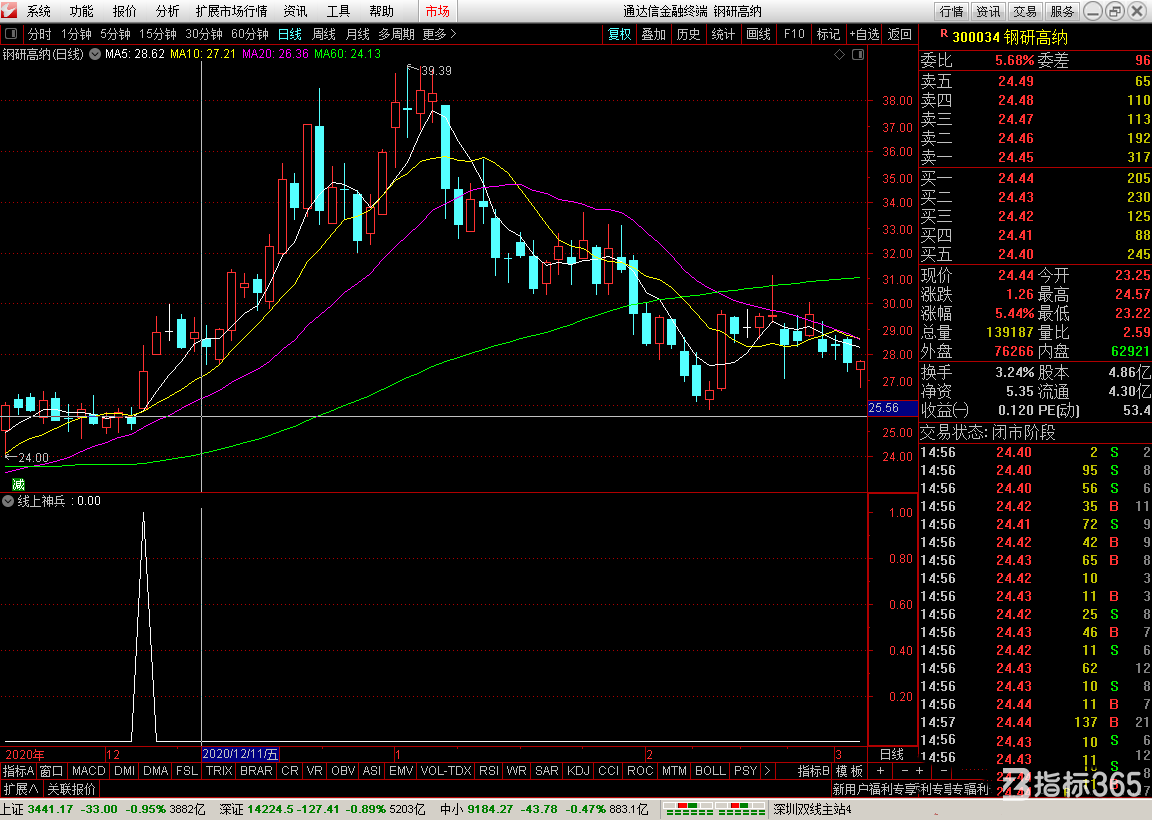Image resolution: width=1152 pixels, height=821 pixels.
Task: Add stock via the +自选 button
Action: click(x=865, y=34)
